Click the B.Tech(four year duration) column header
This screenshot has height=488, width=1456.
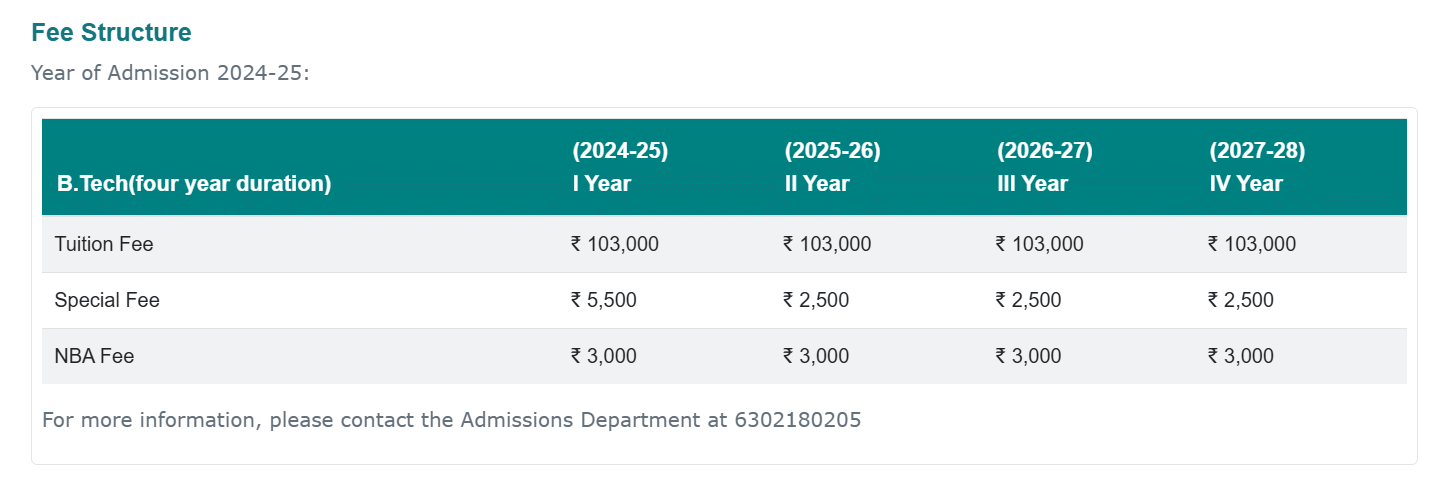(194, 184)
